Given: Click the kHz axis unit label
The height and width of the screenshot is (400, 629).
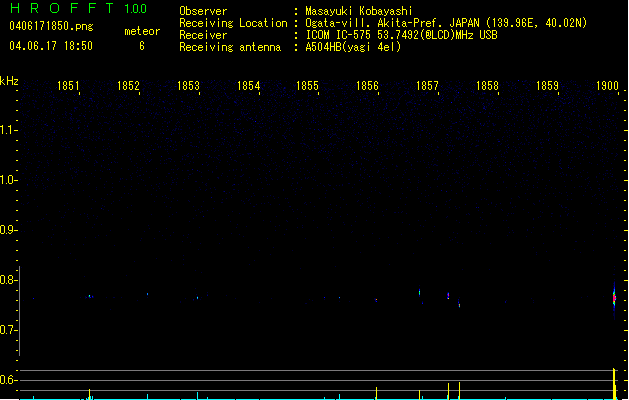Looking at the screenshot, I should point(9,81).
